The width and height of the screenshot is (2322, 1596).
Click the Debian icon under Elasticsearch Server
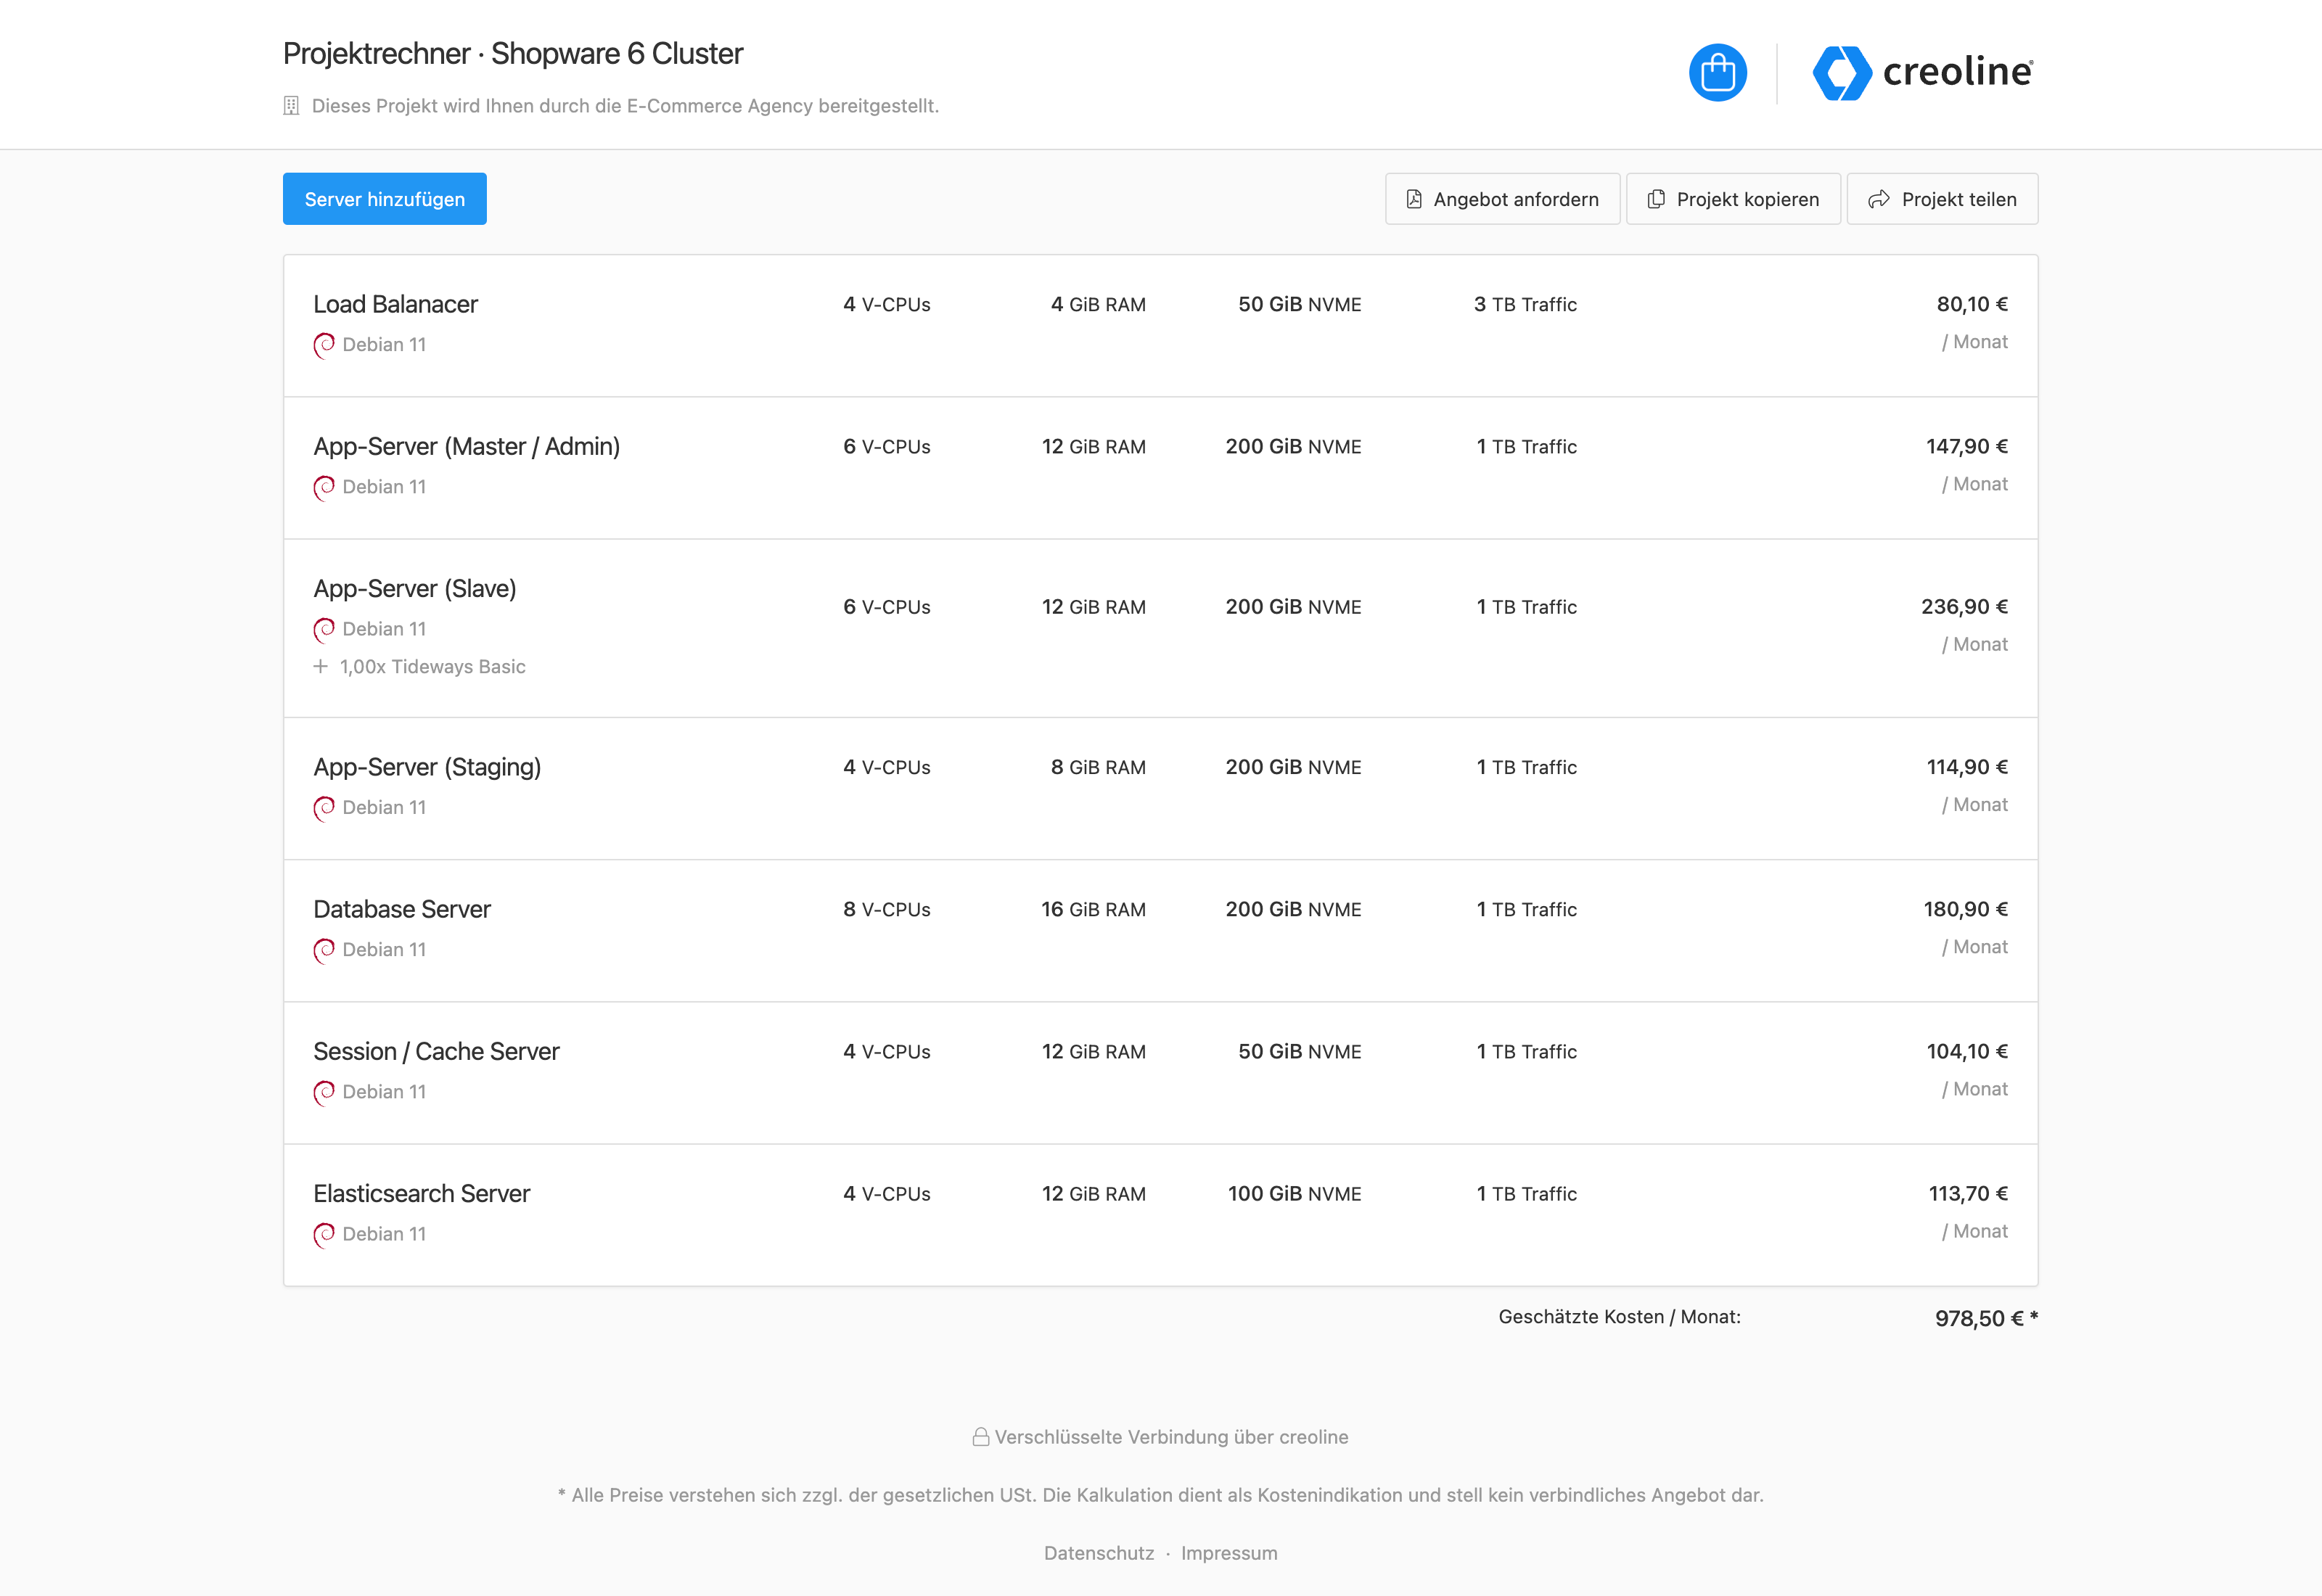[x=324, y=1234]
